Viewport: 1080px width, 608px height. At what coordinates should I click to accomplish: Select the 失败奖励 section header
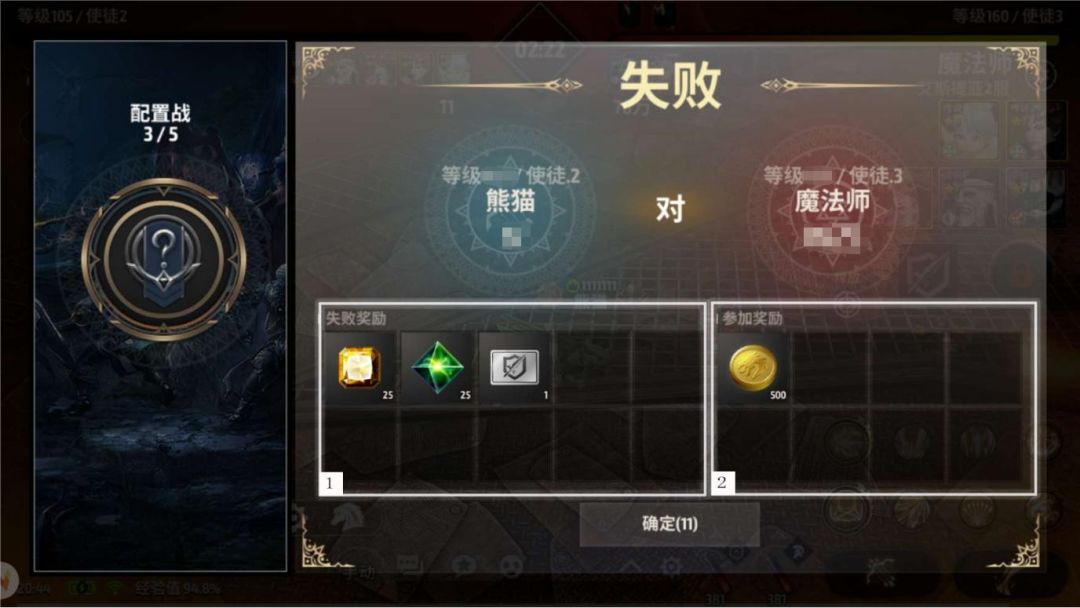tap(355, 318)
